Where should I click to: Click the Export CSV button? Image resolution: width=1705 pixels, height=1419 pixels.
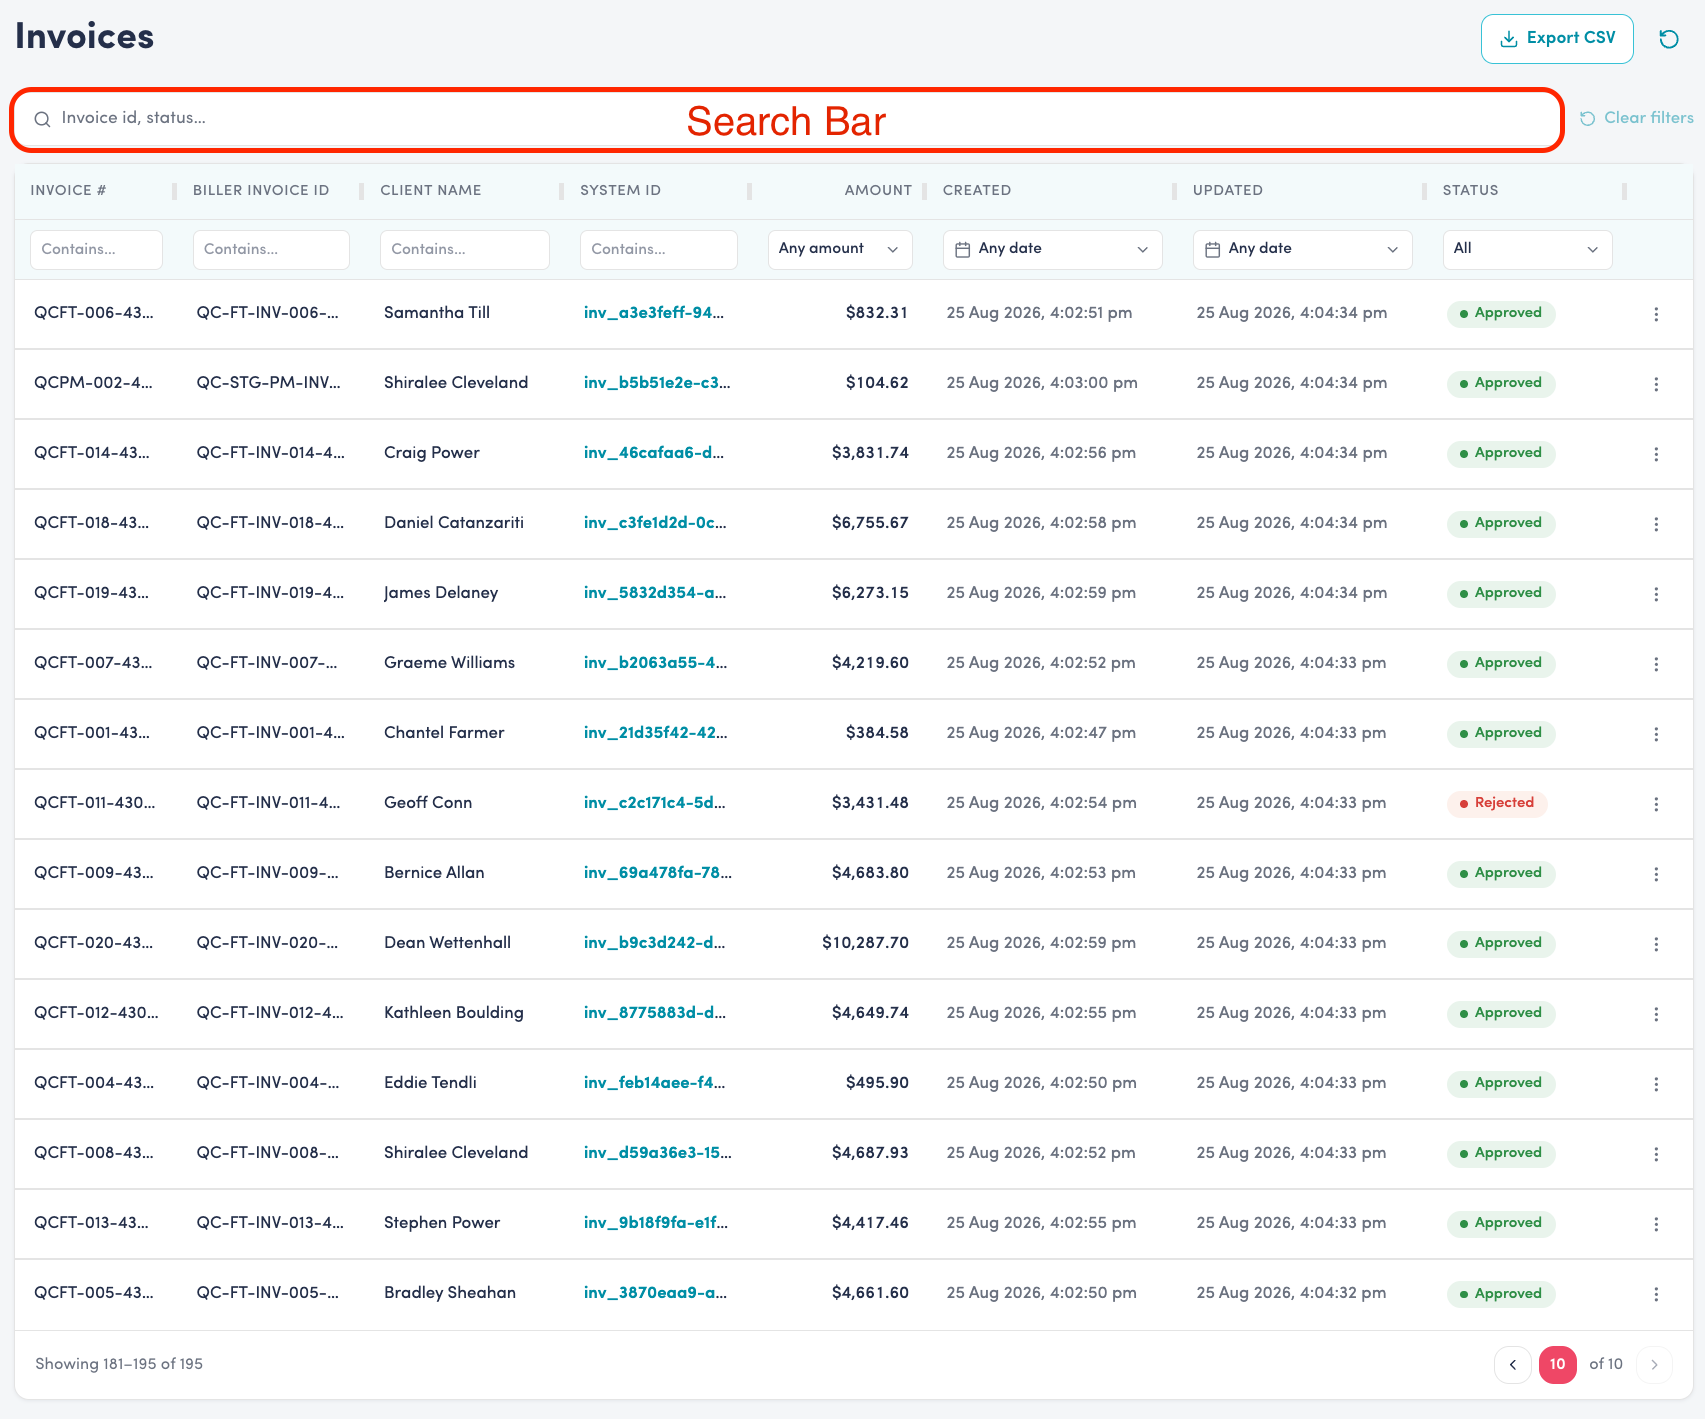[x=1557, y=39]
